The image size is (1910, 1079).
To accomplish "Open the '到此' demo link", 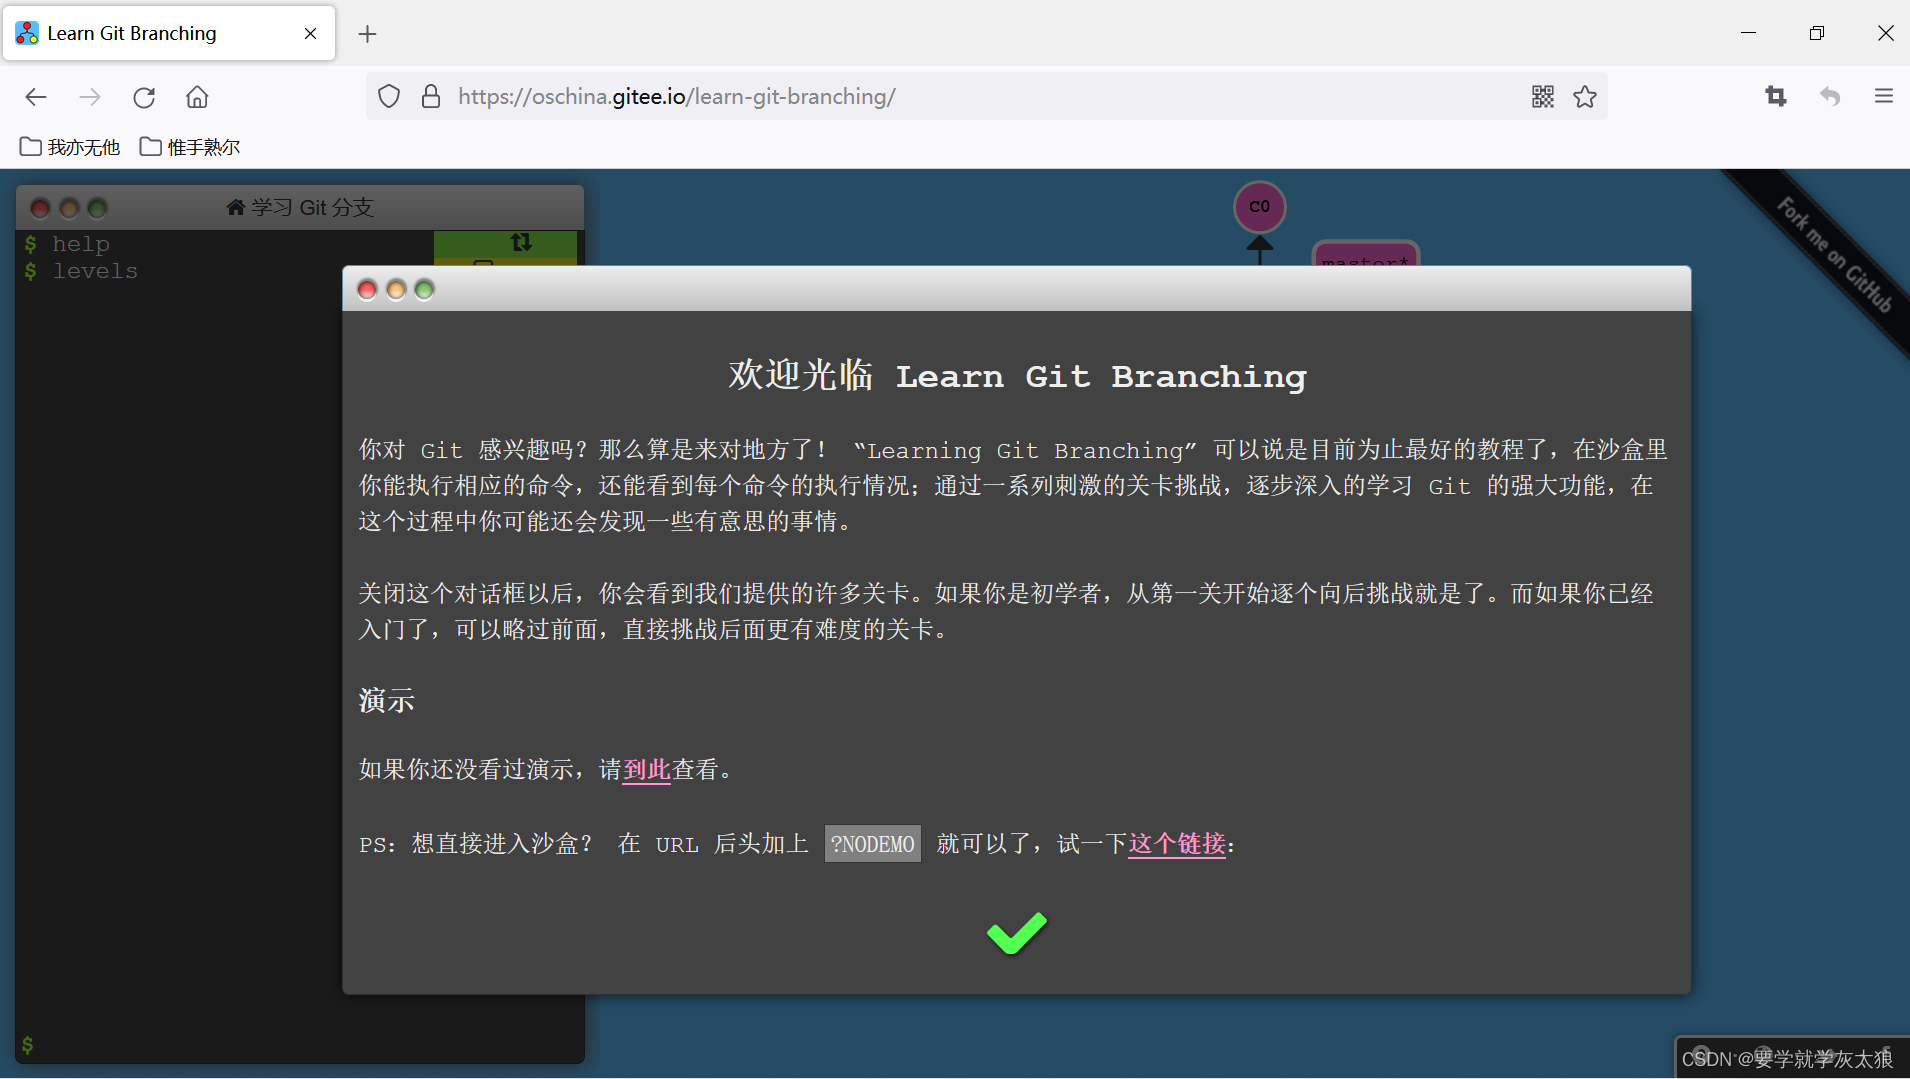I will coord(646,769).
